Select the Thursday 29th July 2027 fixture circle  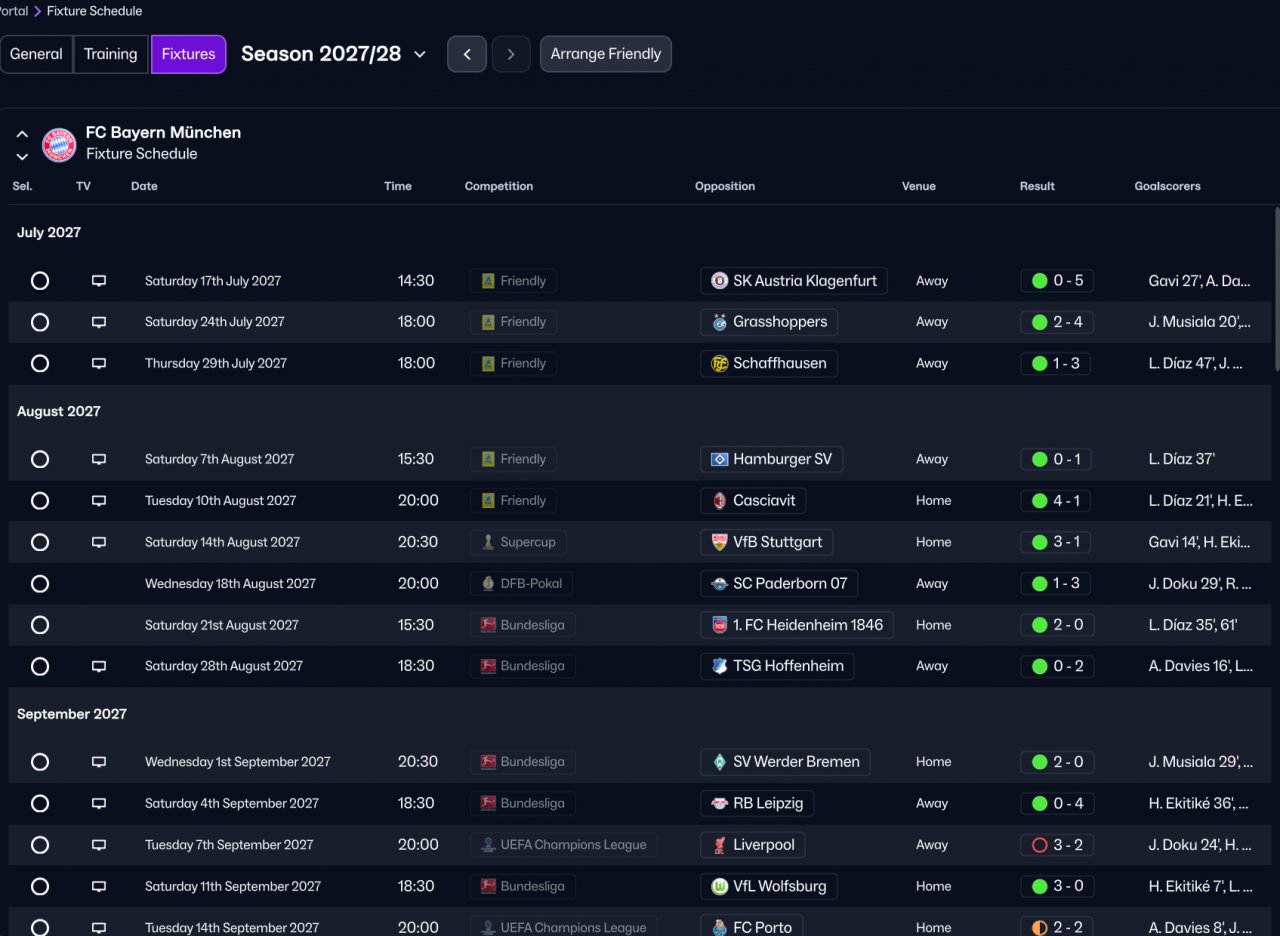click(40, 363)
